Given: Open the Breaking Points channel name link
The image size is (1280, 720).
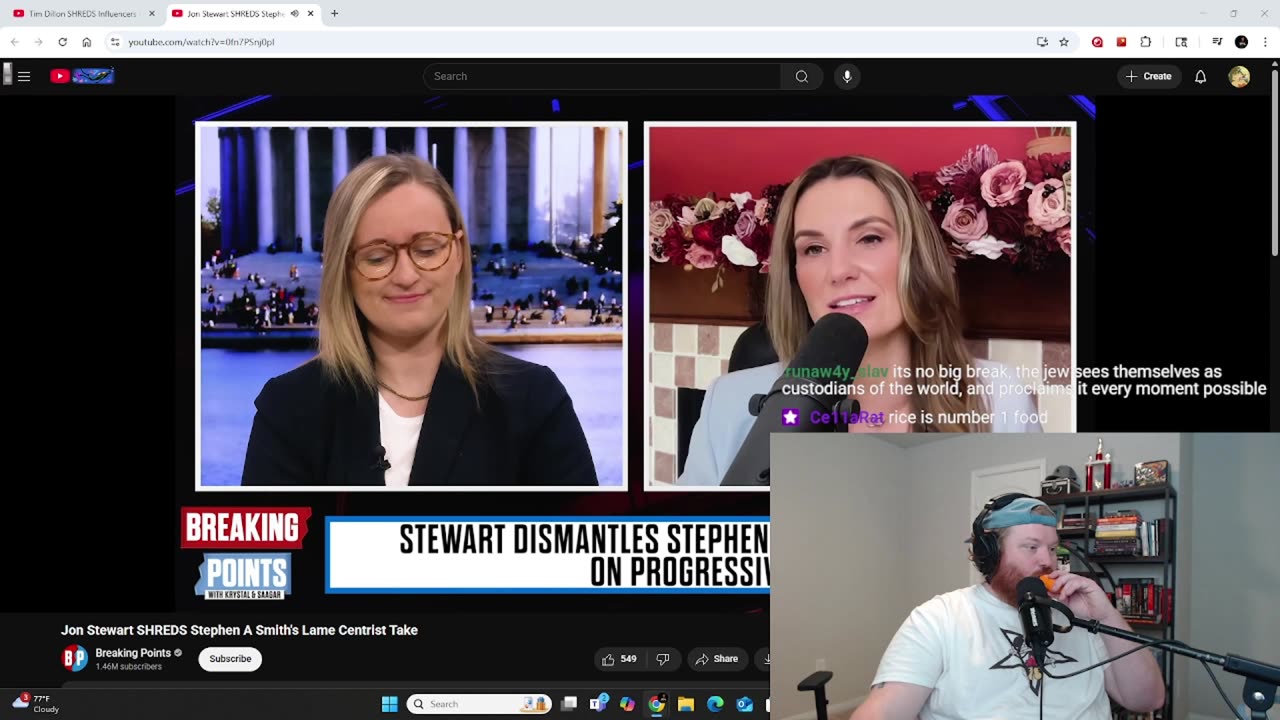Looking at the screenshot, I should 133,653.
